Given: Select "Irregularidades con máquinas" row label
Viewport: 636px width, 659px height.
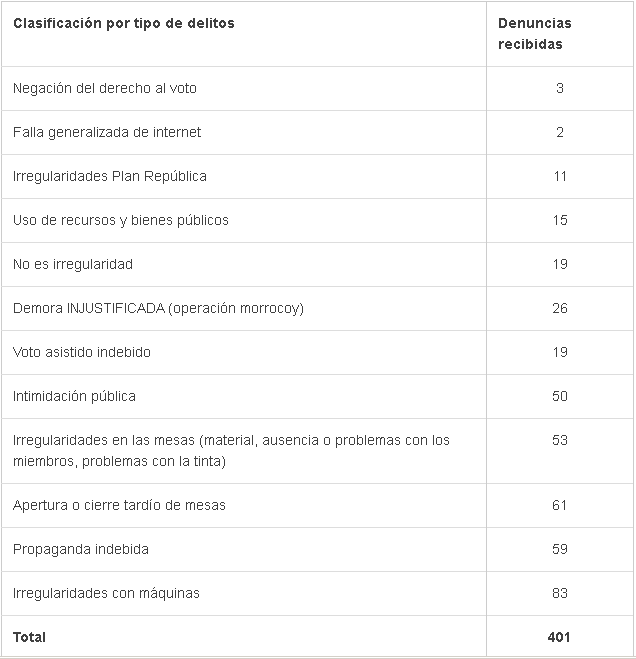Looking at the screenshot, I should [106, 593].
